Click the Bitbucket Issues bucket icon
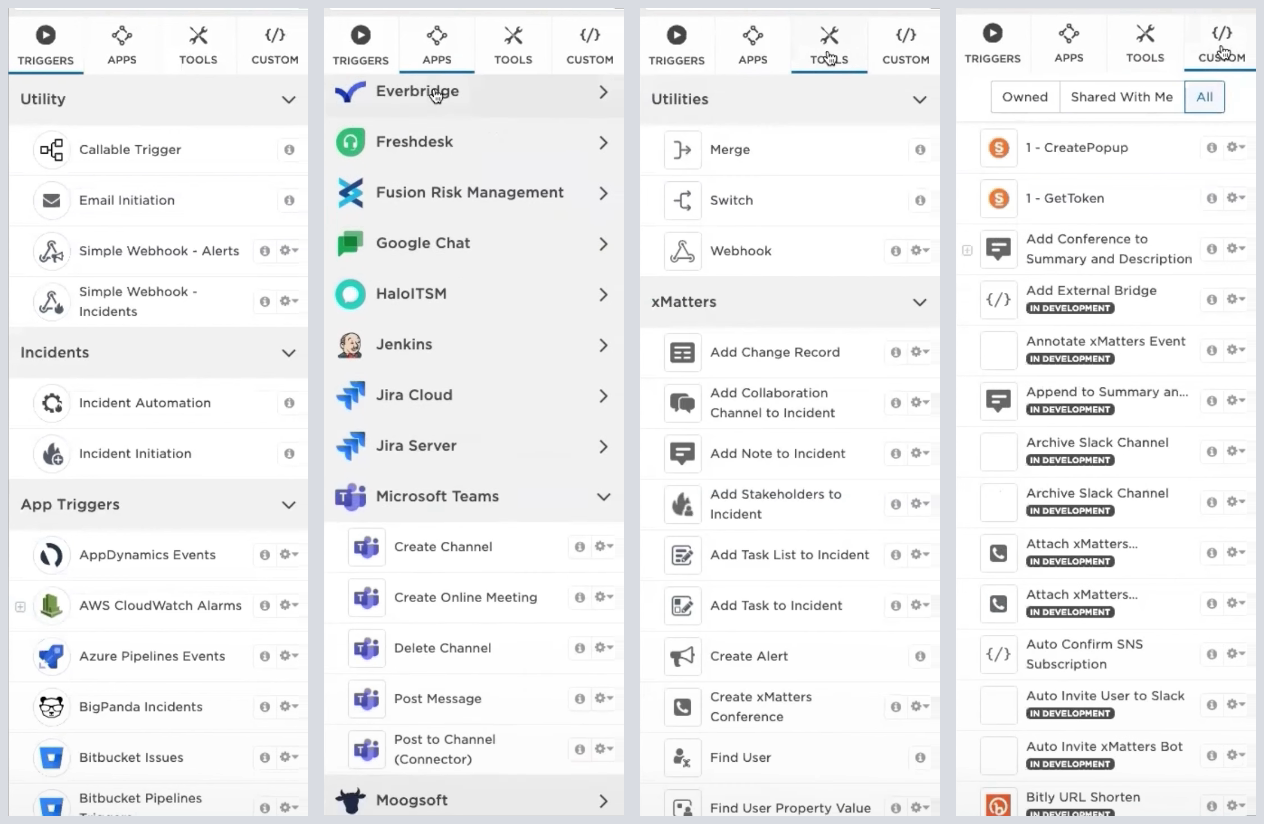1264x824 pixels. point(51,758)
